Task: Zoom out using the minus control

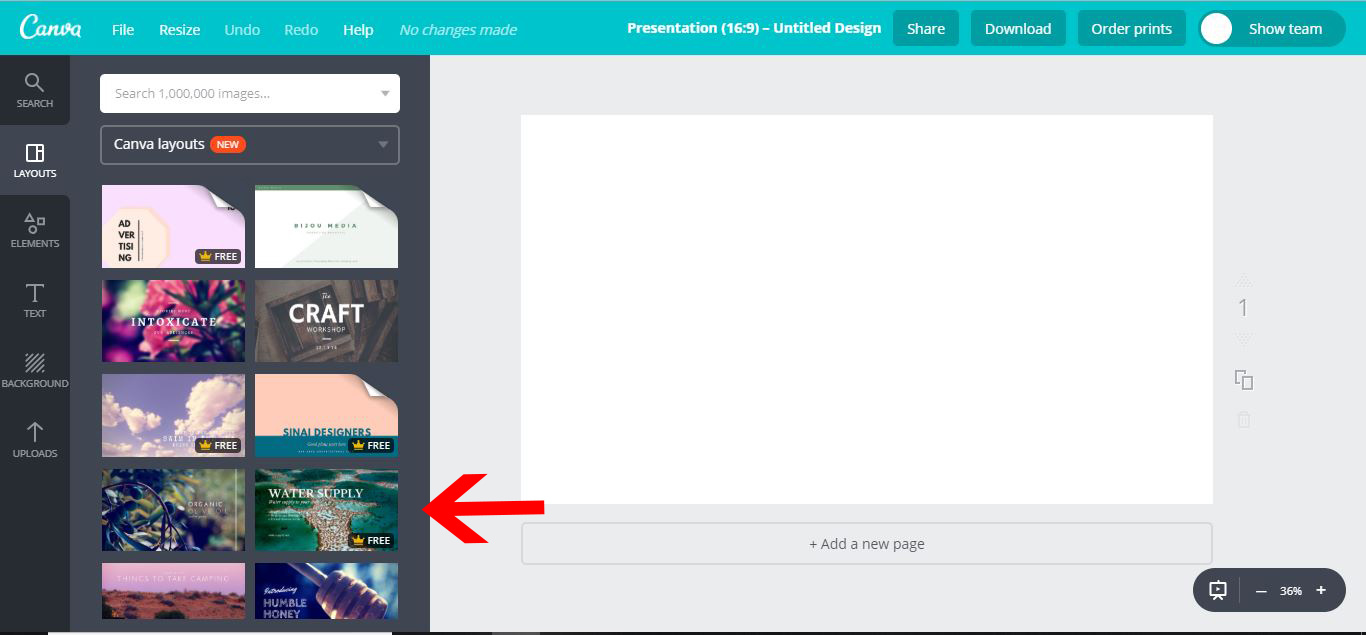Action: pos(1262,590)
